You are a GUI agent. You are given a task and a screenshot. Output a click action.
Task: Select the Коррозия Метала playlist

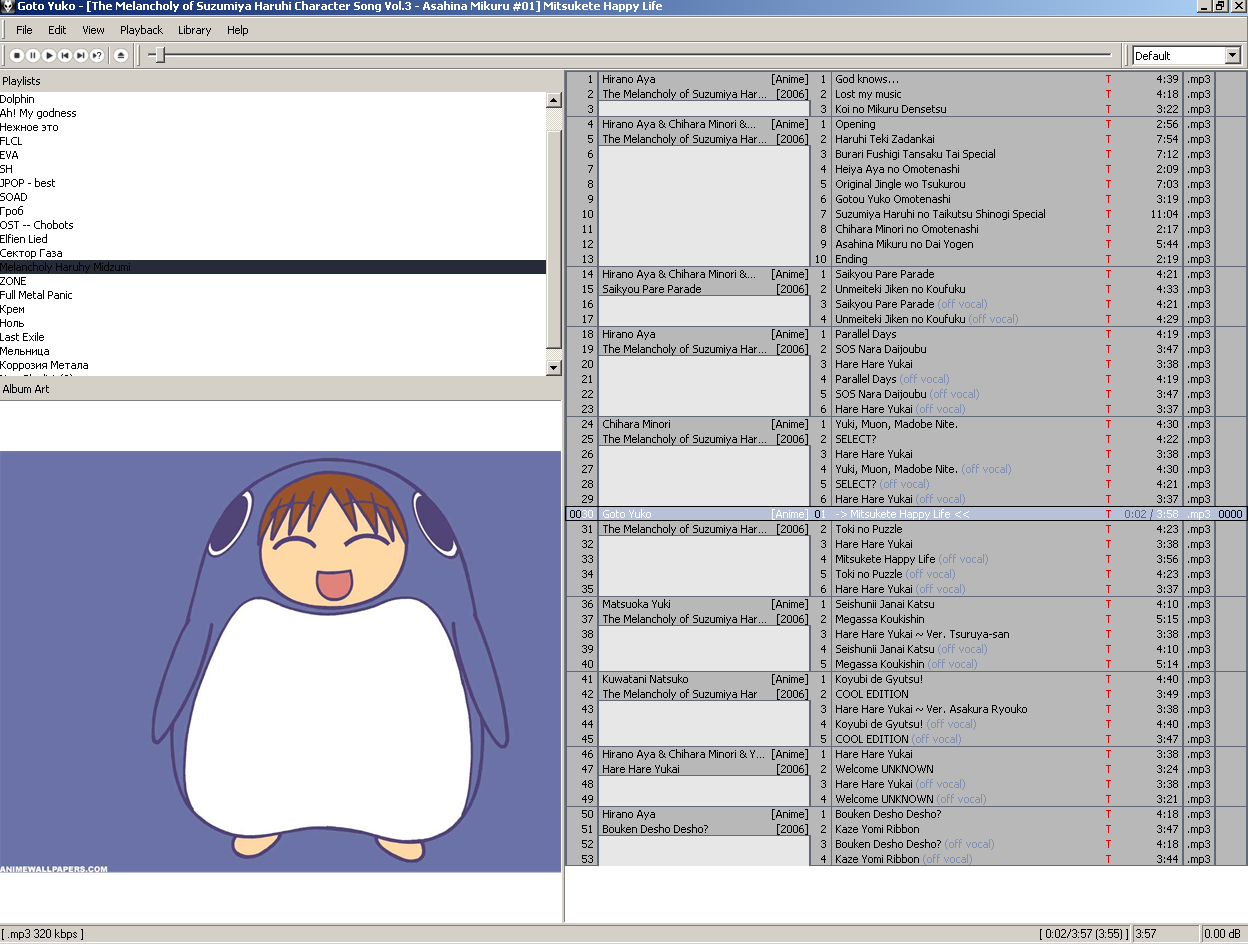(x=273, y=365)
